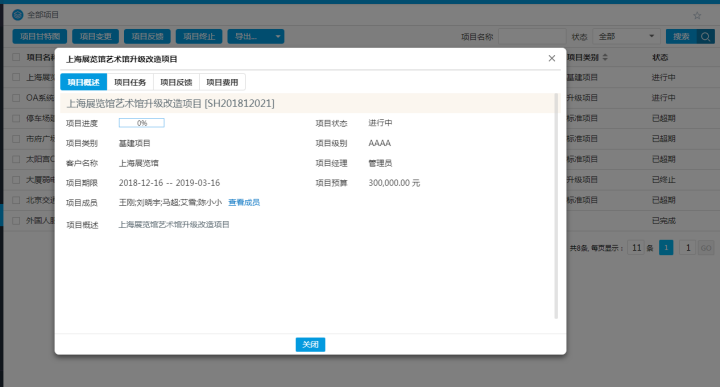Click the 项目甘特图 button
The width and height of the screenshot is (720, 388).
pyautogui.click(x=40, y=36)
